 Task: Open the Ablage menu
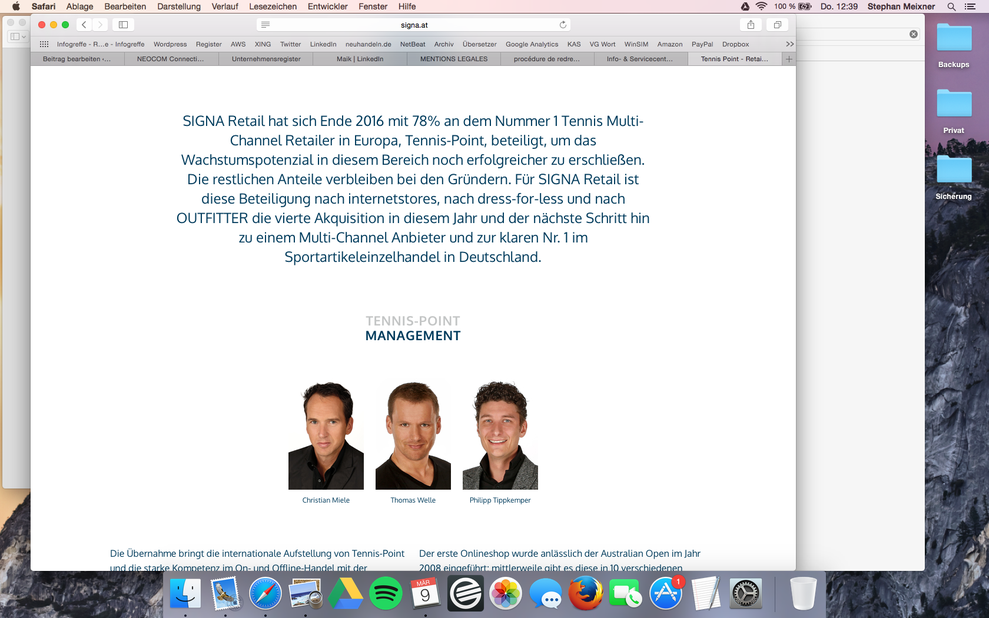tap(79, 6)
